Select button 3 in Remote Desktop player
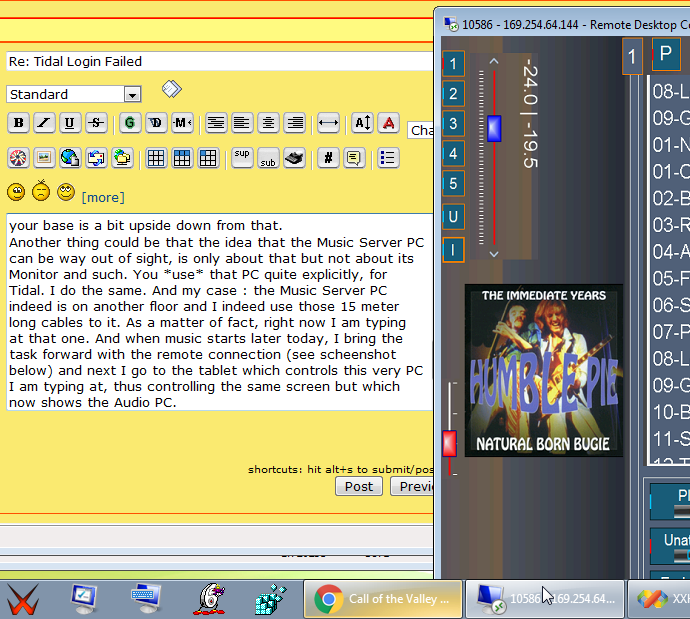The image size is (690, 619). 453,124
